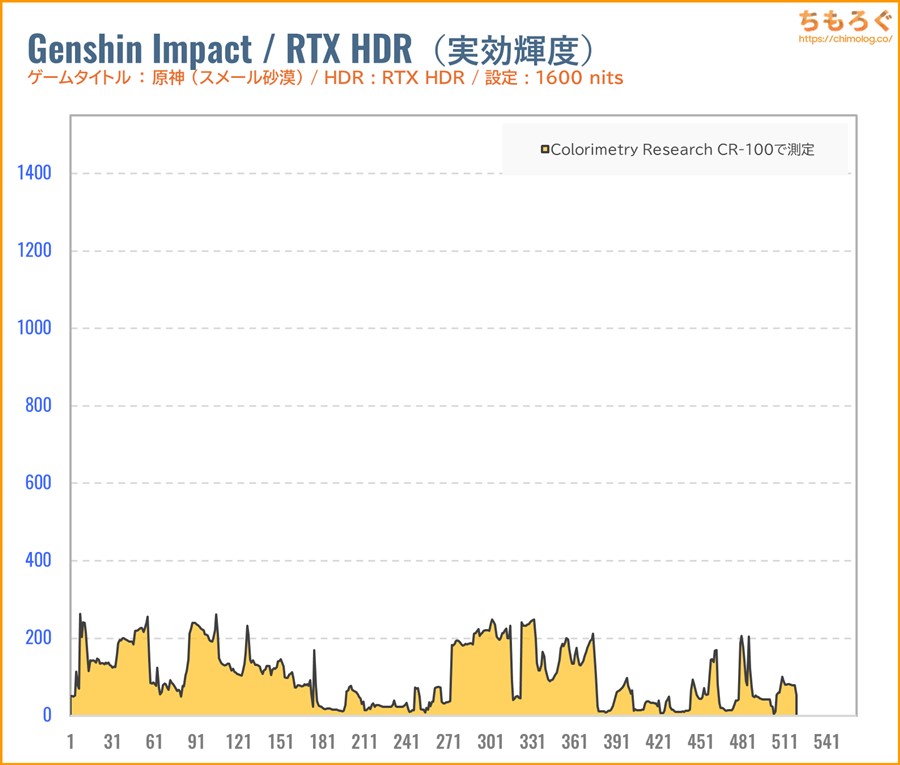Click the x-axis label 61

point(154,741)
